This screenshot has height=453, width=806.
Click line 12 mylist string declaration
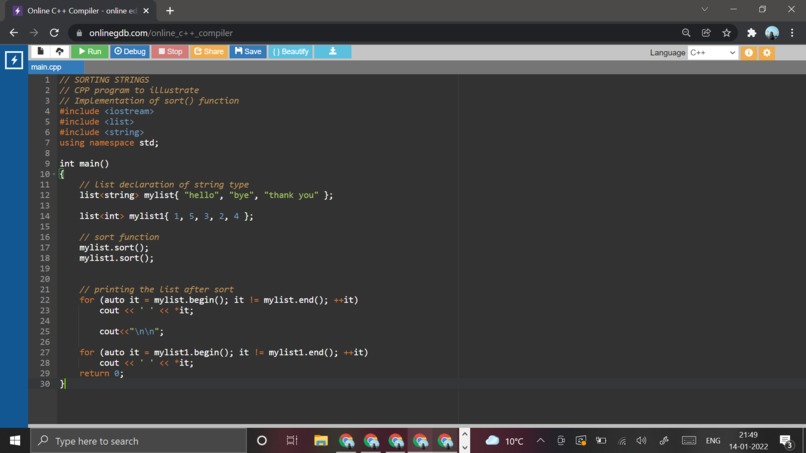[206, 195]
